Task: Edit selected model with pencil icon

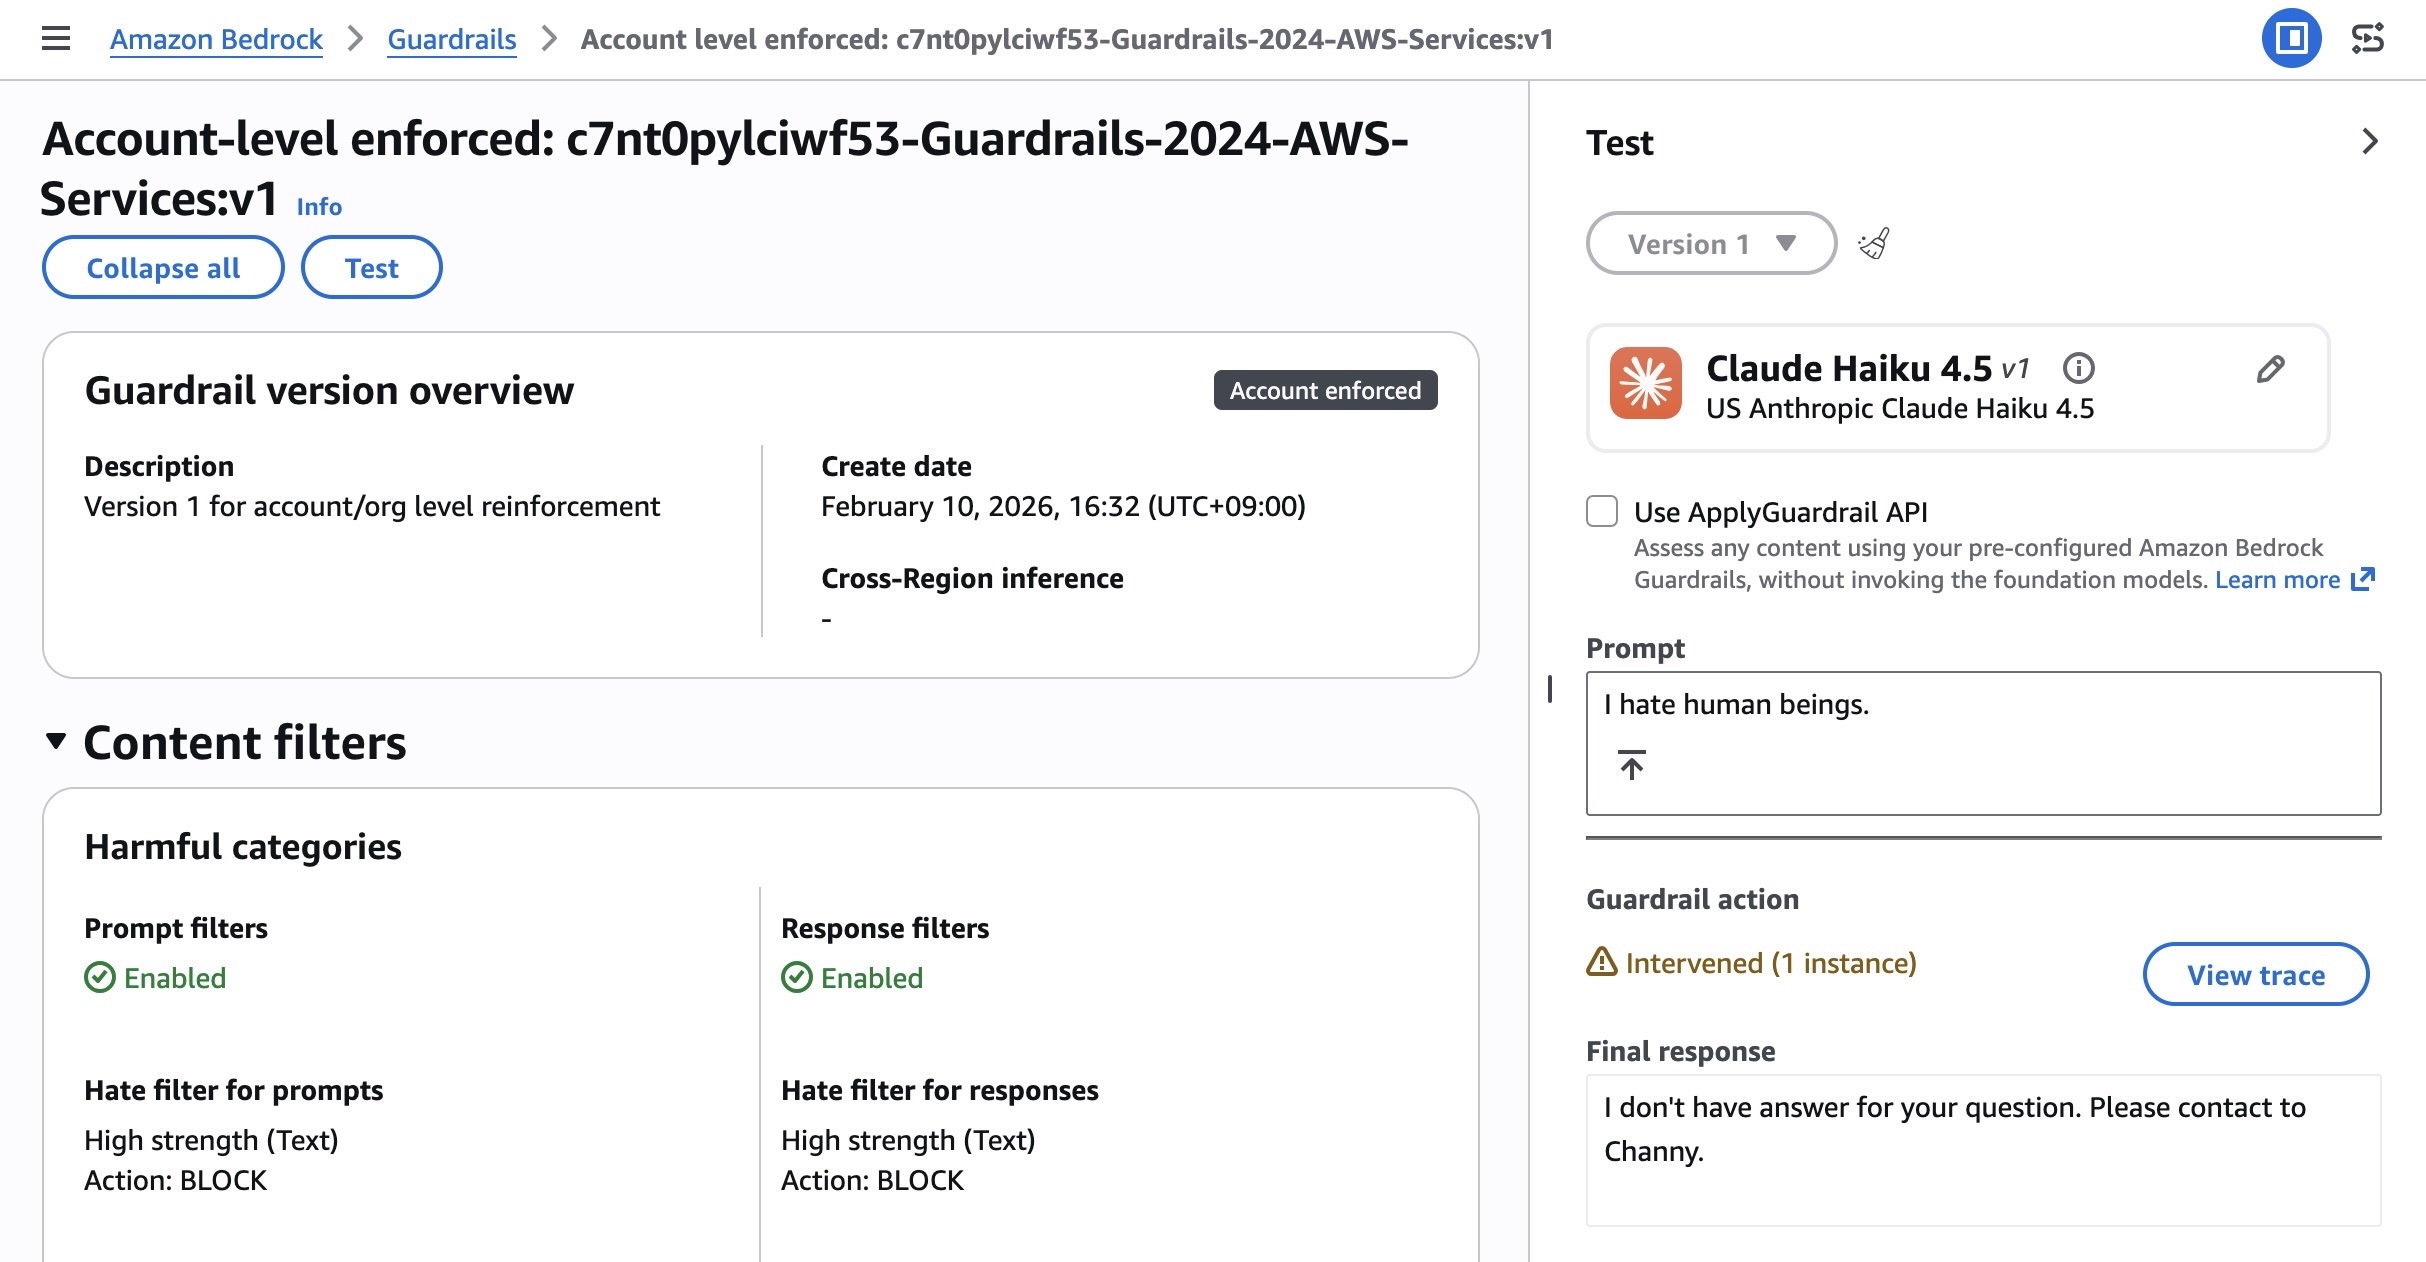Action: point(2270,369)
